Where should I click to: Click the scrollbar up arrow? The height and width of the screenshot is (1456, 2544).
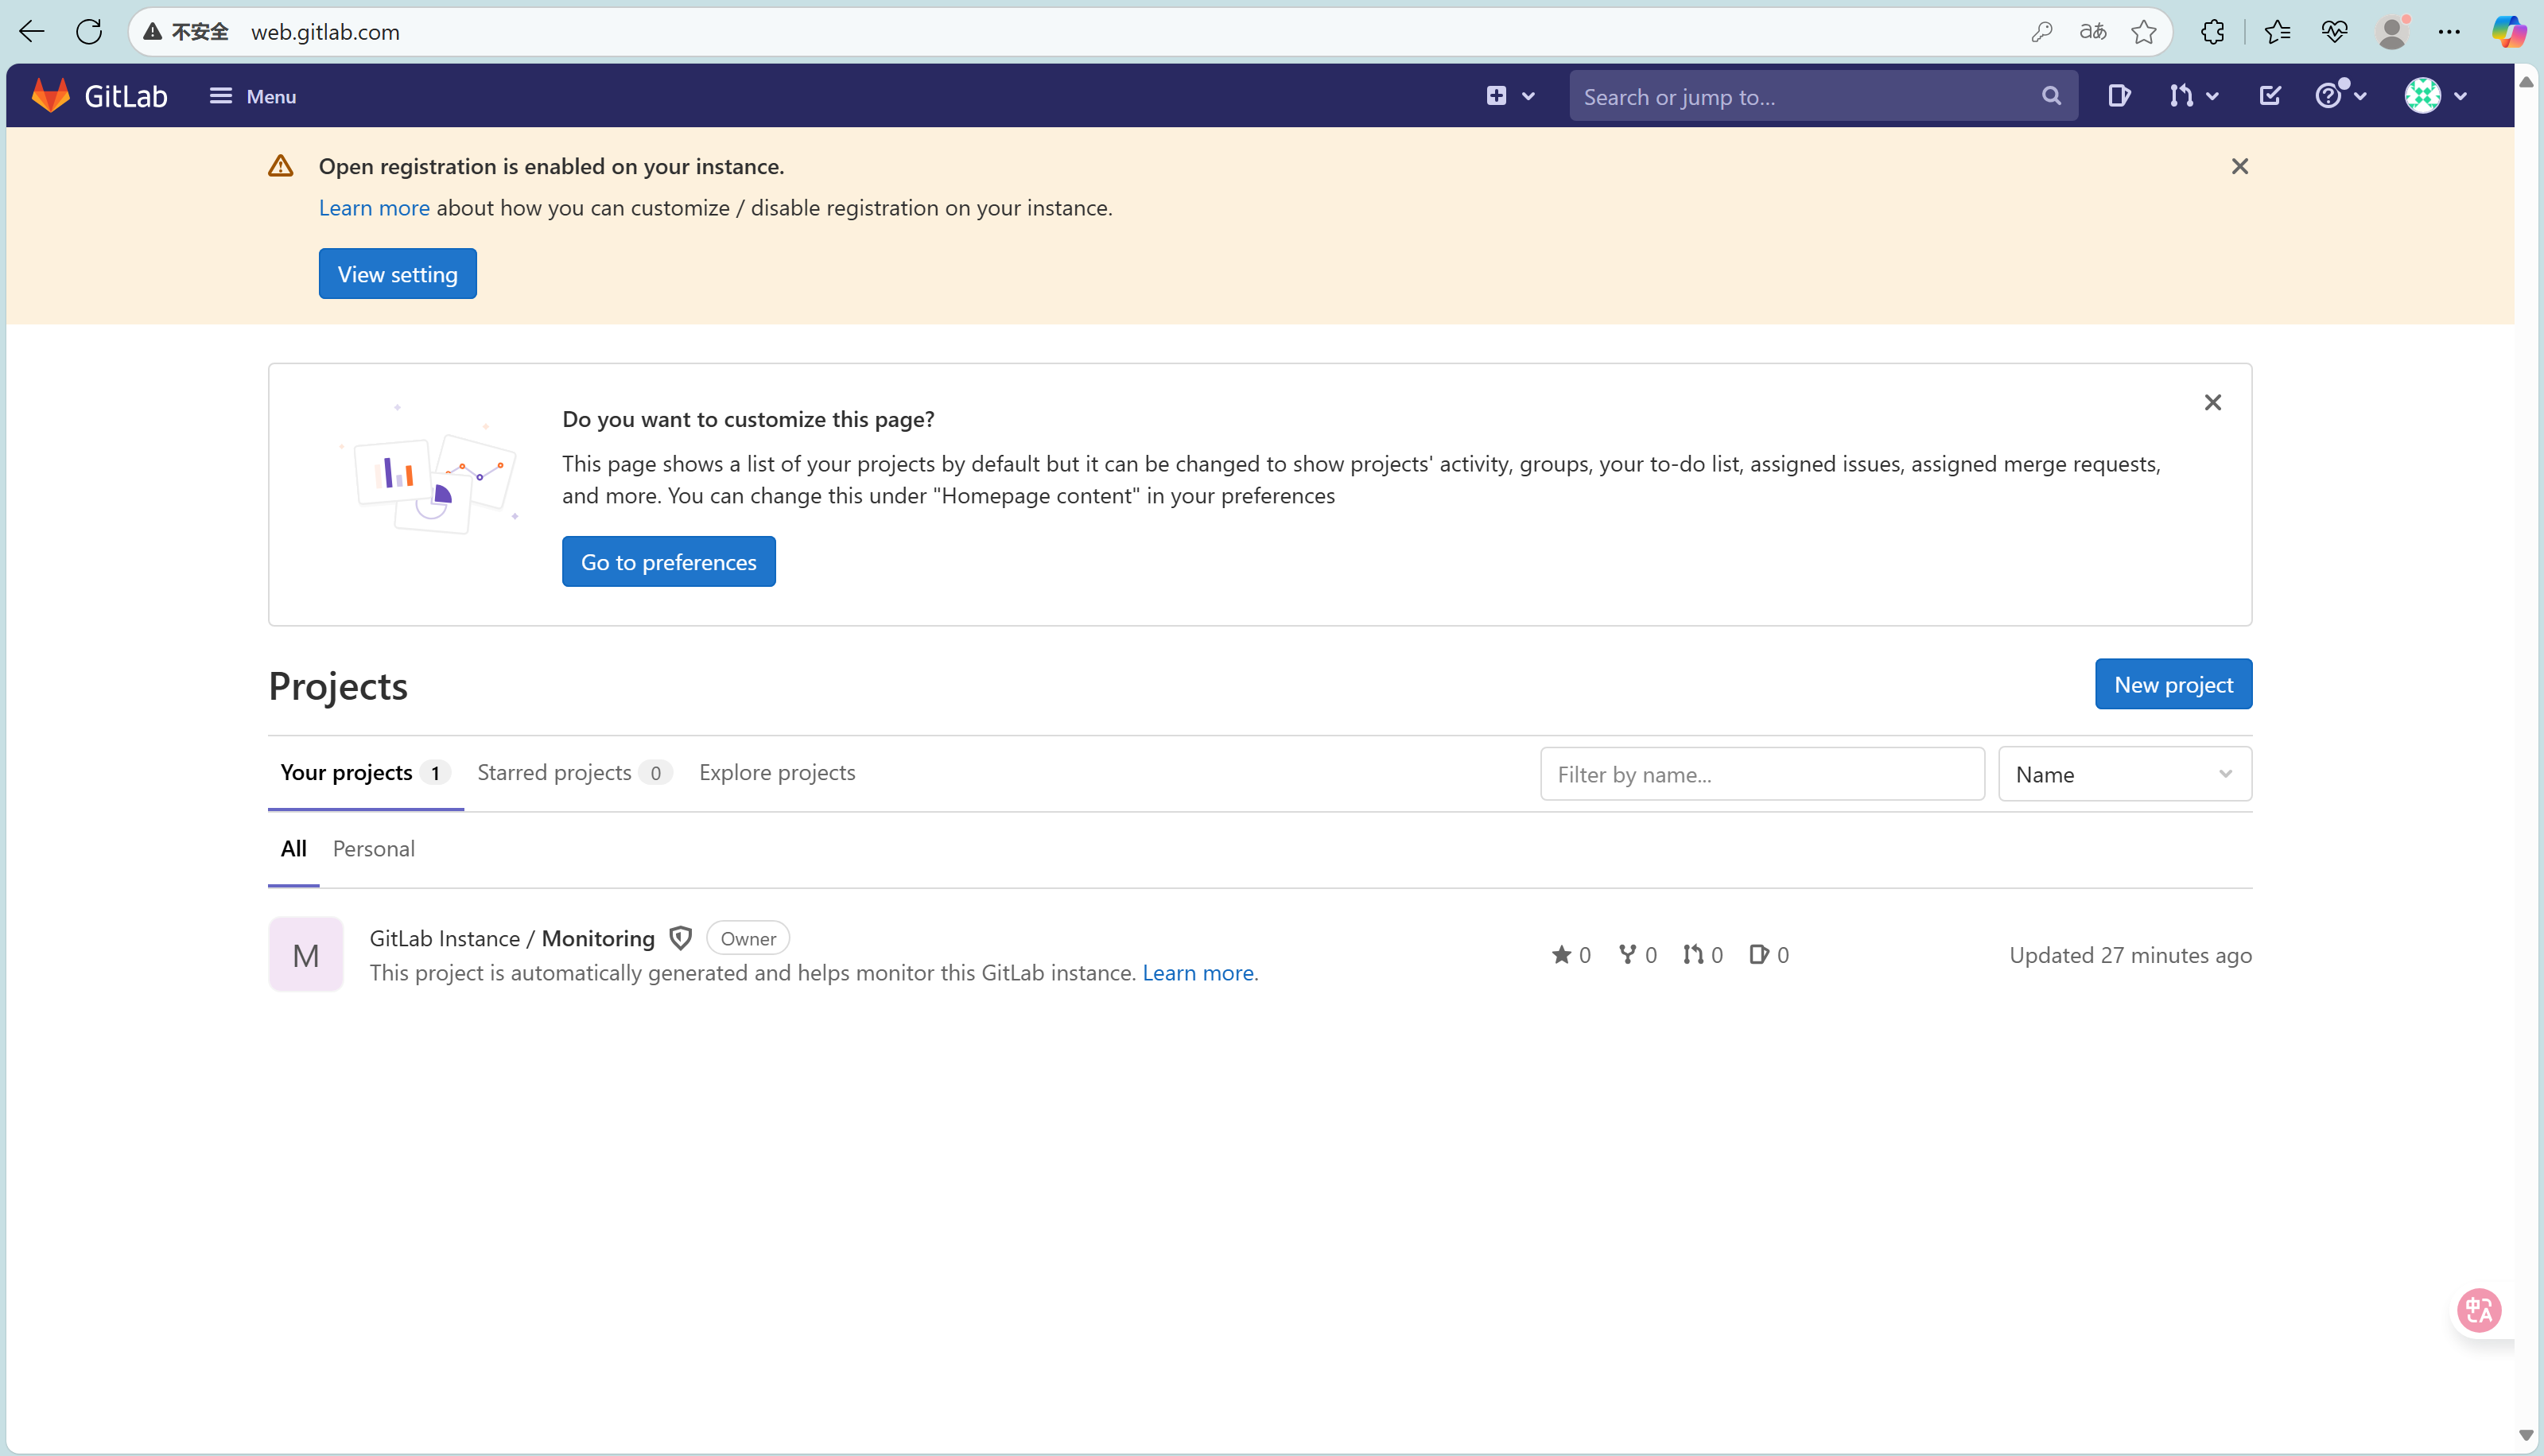tap(2526, 82)
